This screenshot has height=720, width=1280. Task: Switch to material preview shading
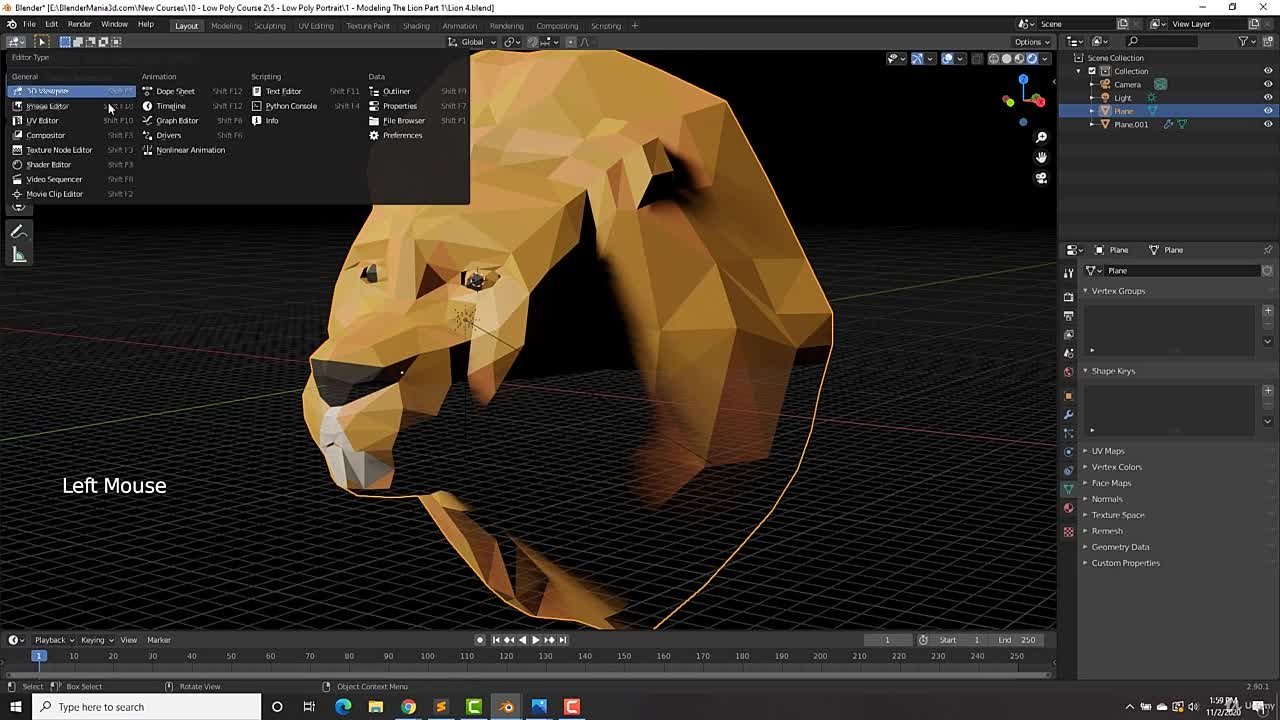[x=1019, y=58]
